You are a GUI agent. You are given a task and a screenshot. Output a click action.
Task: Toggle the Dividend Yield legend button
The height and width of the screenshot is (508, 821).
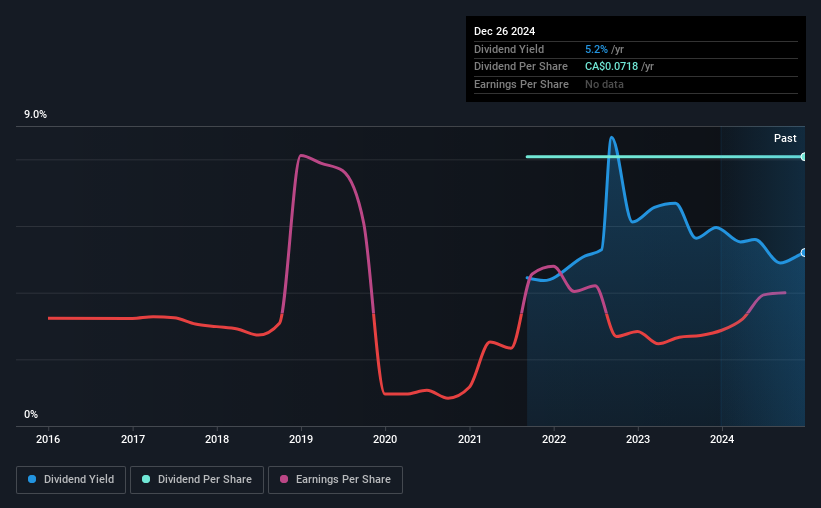point(71,480)
